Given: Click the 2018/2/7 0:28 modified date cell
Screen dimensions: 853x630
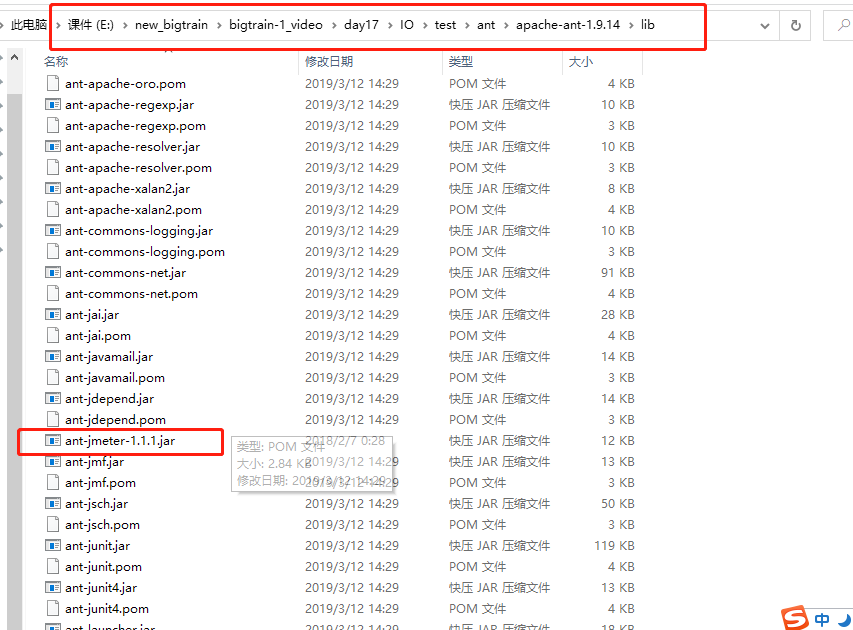Looking at the screenshot, I should [345, 441].
